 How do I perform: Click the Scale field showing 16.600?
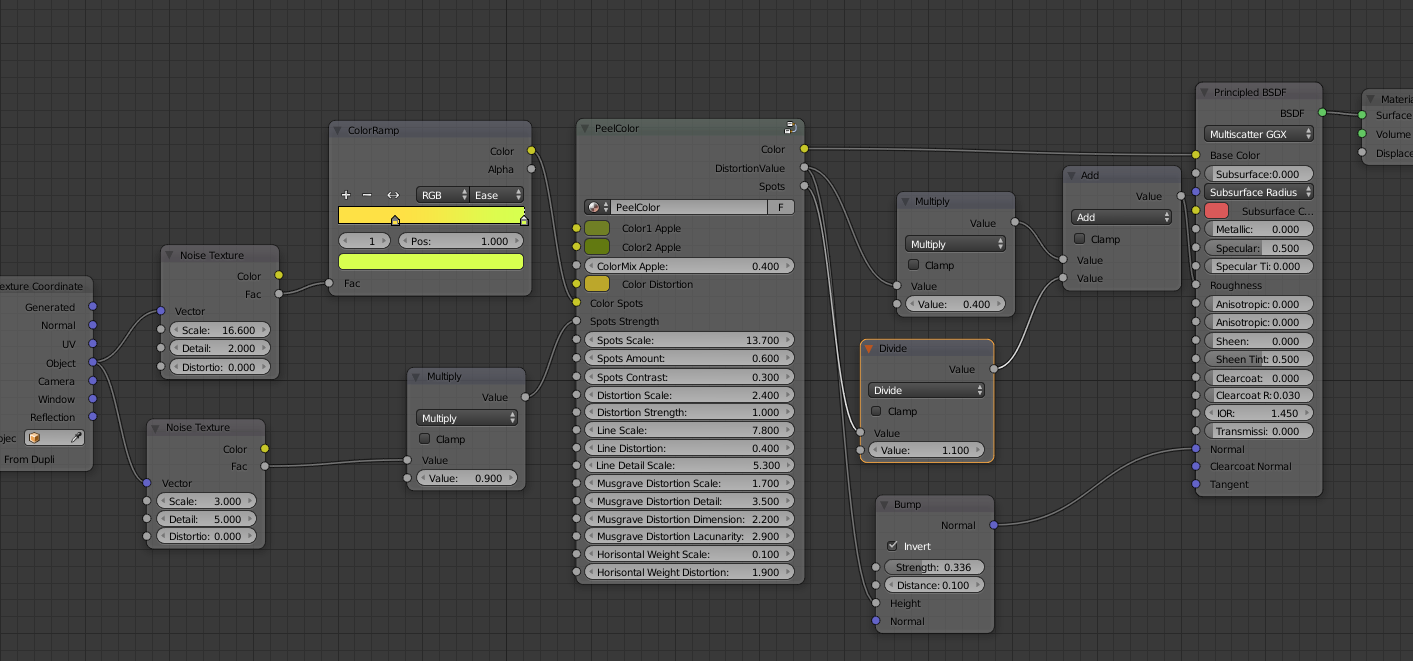tap(220, 330)
